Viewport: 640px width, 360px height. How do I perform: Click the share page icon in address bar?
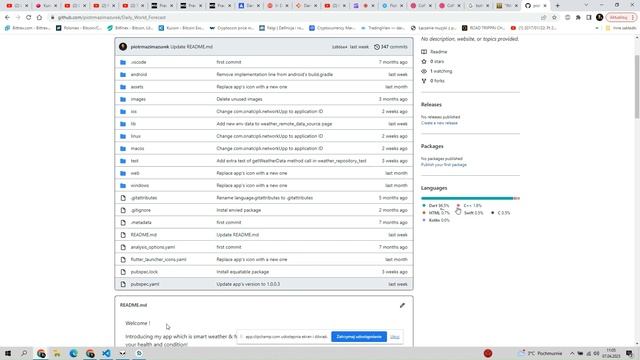pos(543,18)
